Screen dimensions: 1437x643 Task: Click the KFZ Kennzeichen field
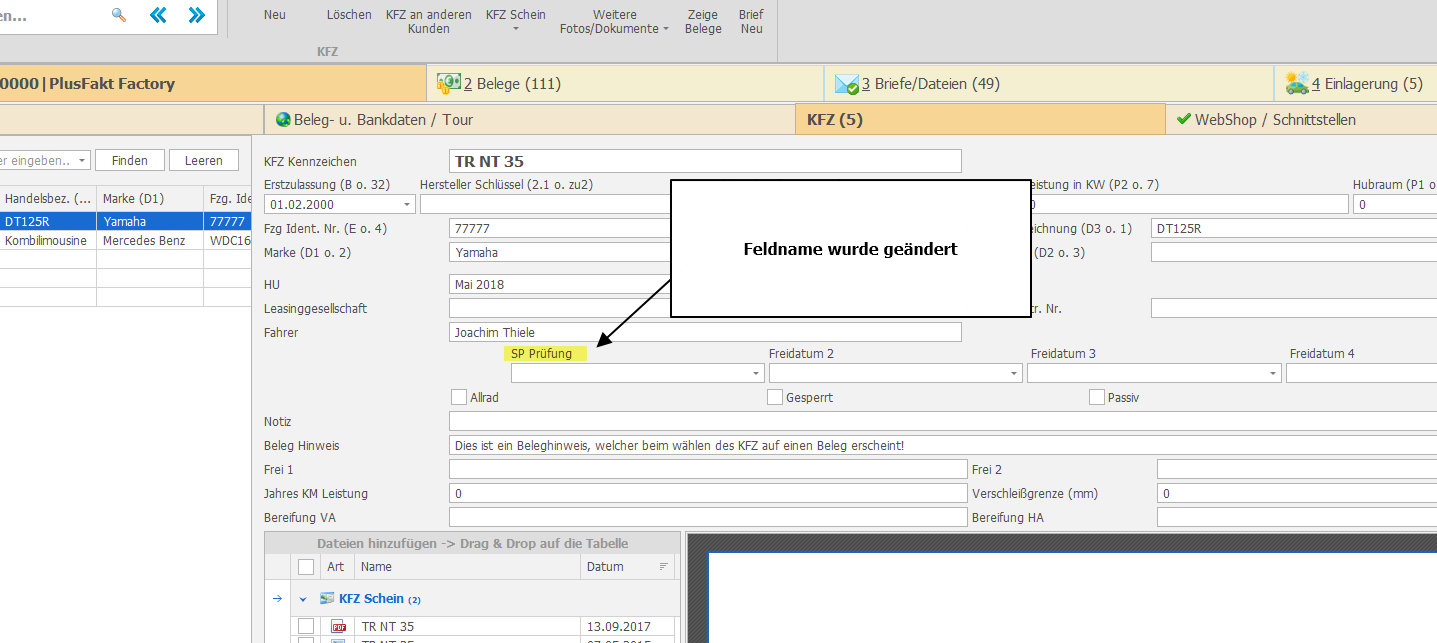(705, 161)
